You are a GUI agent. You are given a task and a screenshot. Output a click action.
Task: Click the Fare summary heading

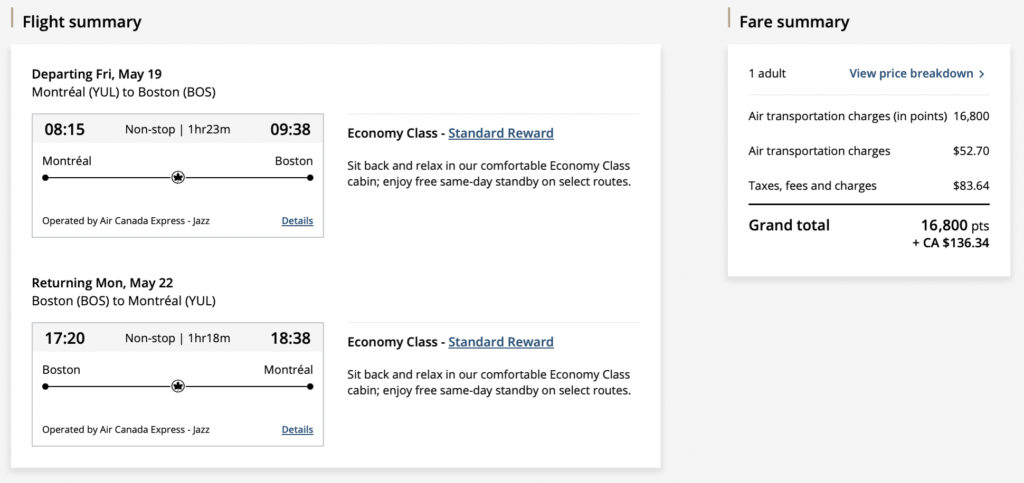pos(794,22)
